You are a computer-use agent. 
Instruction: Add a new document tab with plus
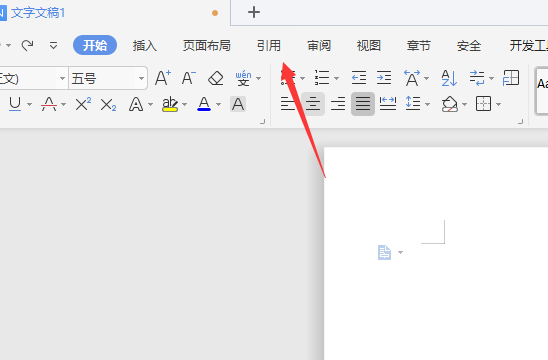(254, 12)
